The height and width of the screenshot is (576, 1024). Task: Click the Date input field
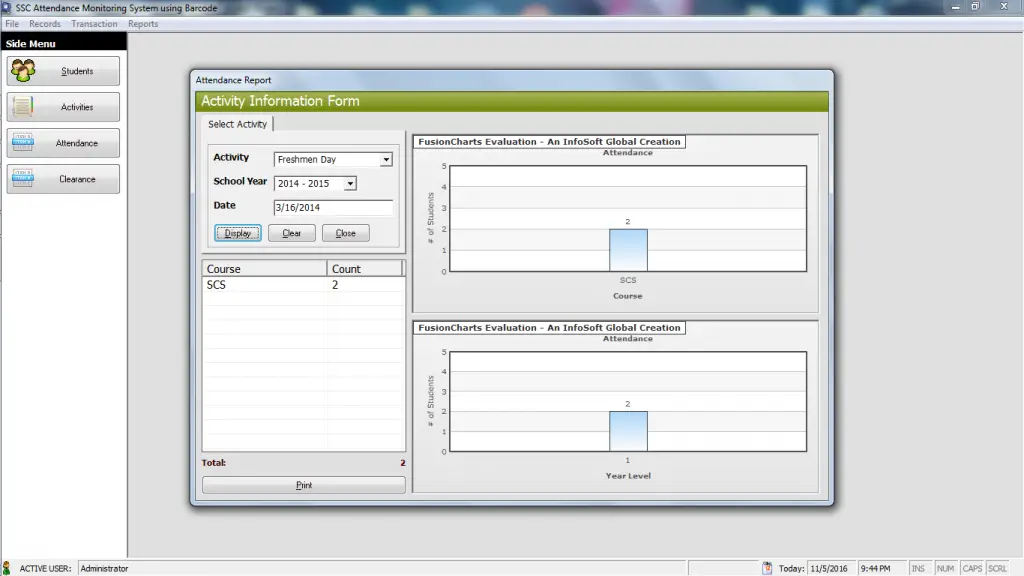(333, 208)
